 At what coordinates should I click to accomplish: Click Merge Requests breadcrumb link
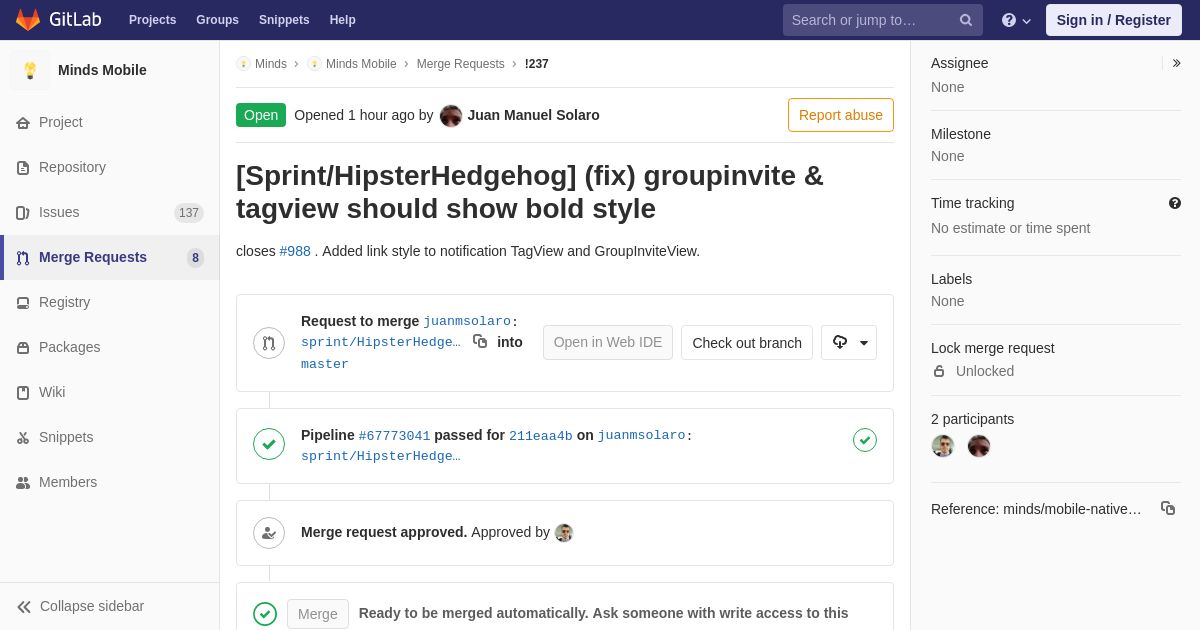461,64
